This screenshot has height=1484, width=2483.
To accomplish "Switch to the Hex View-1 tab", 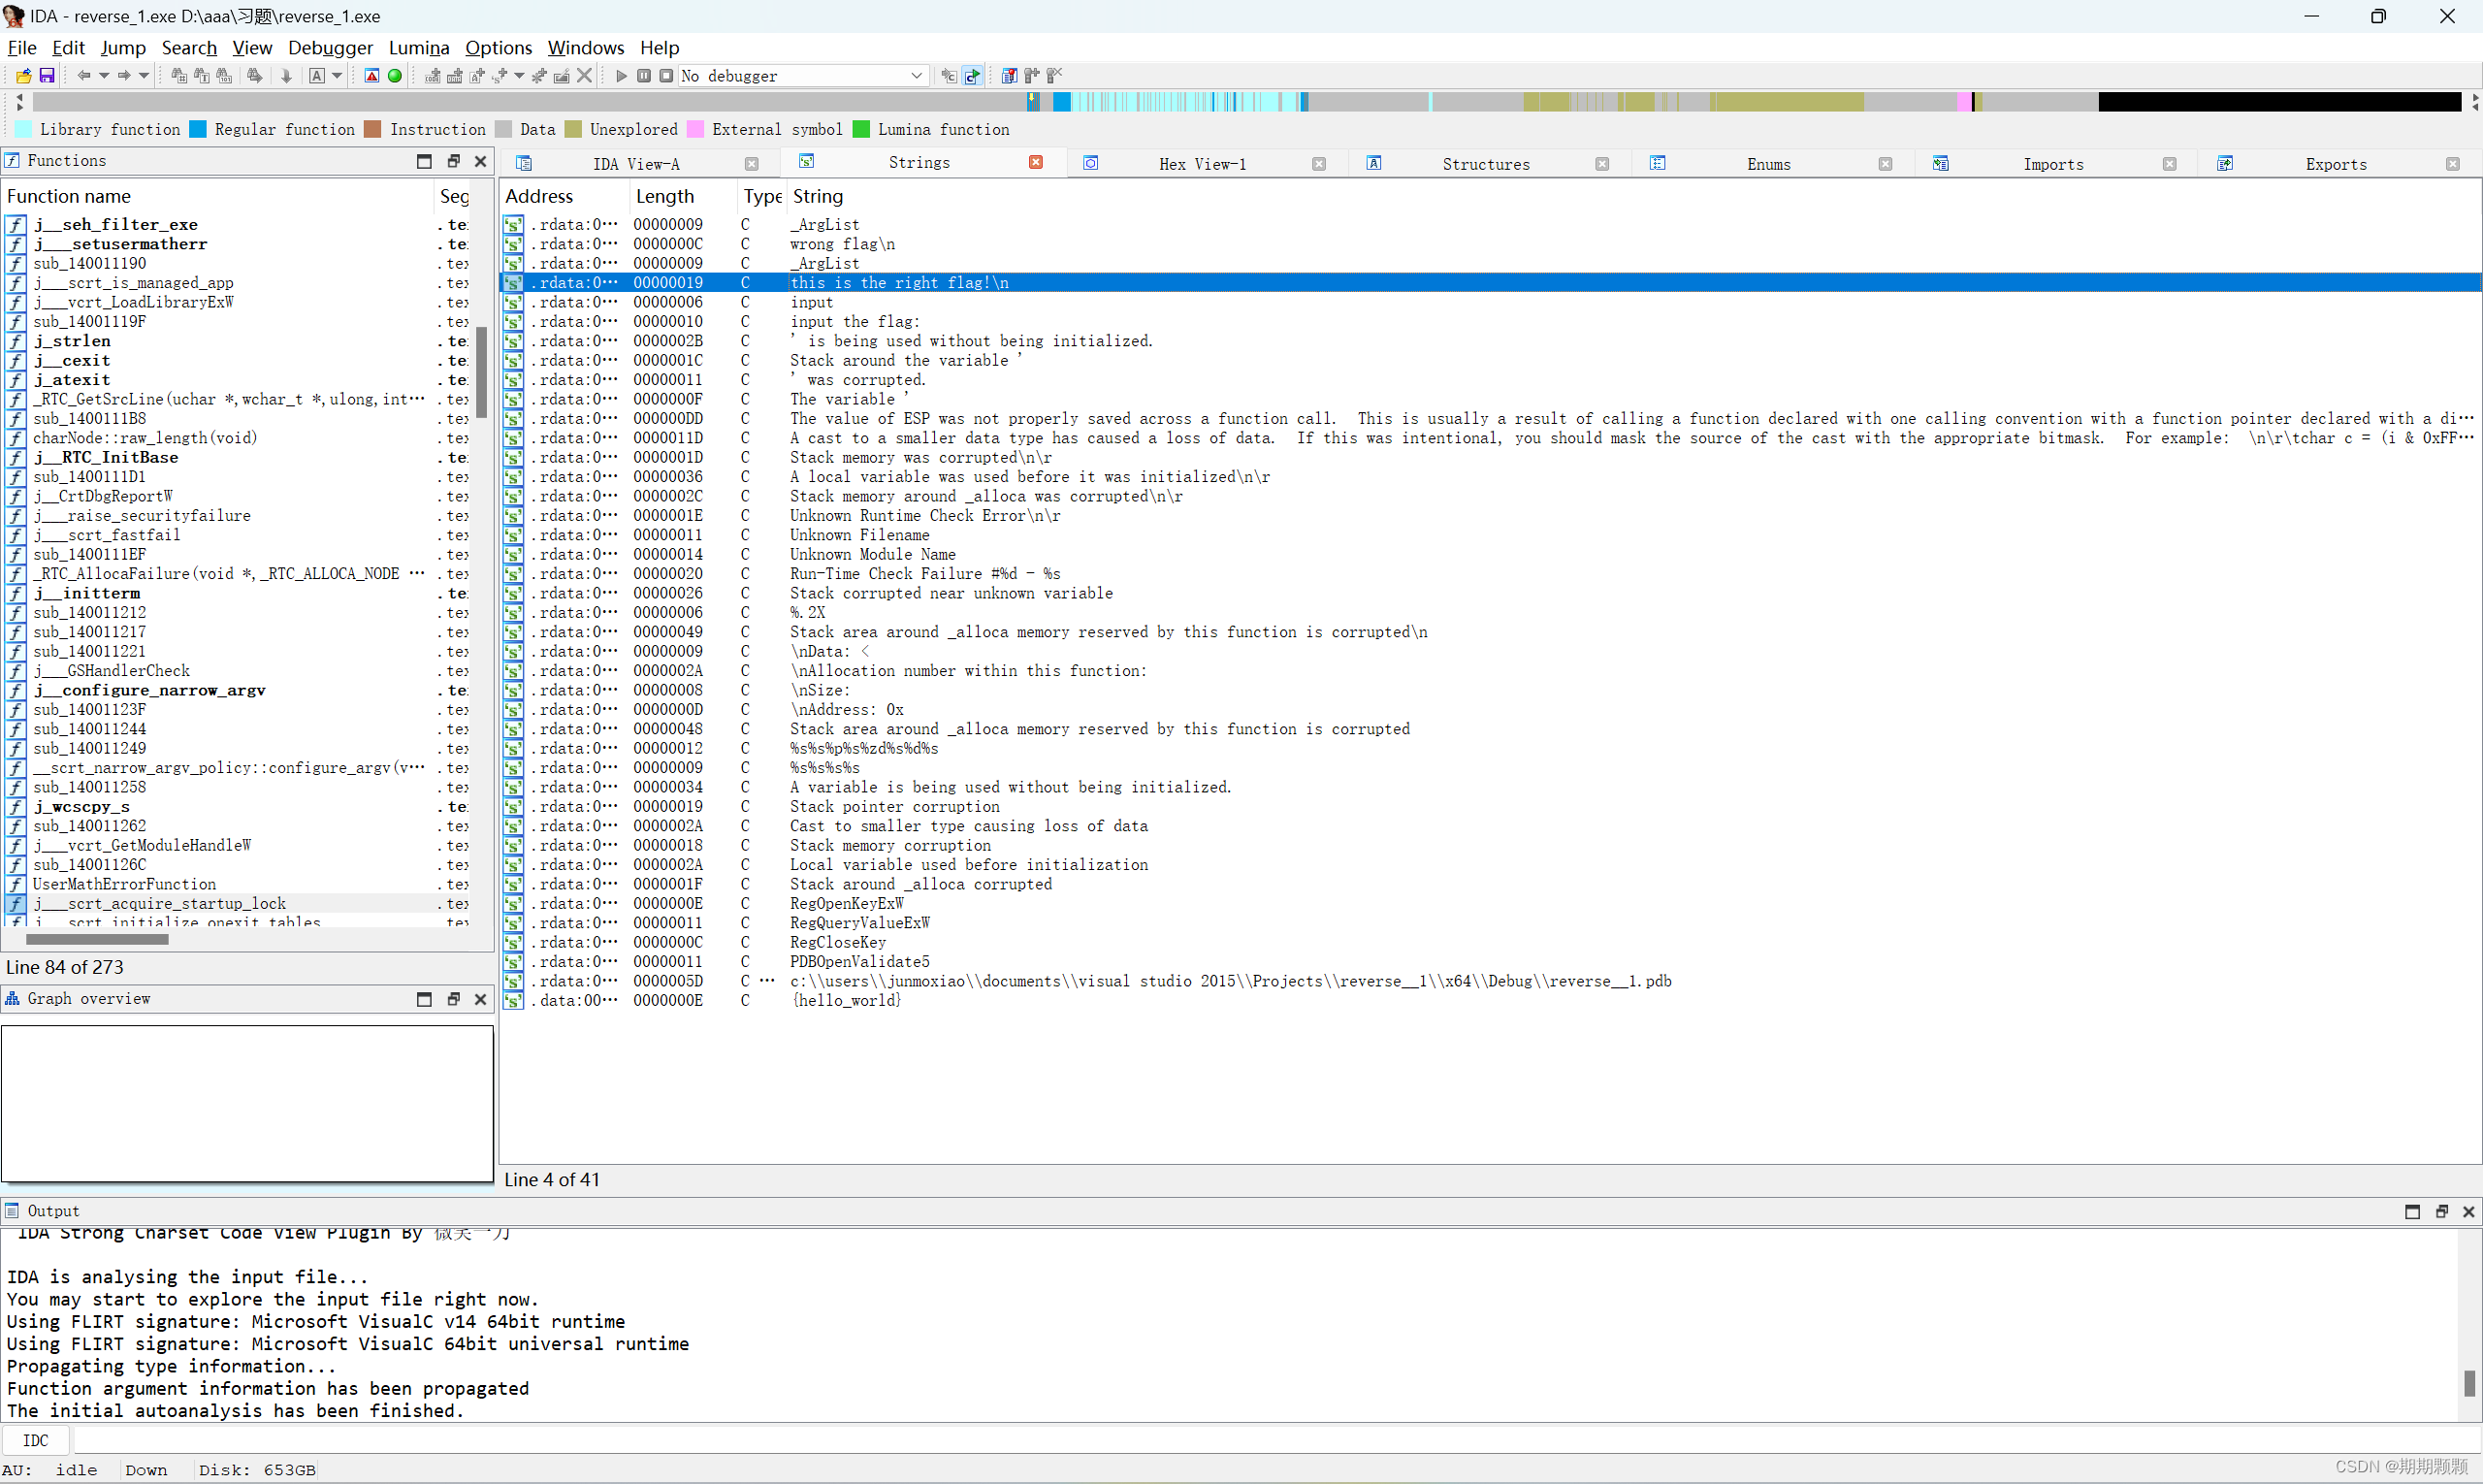I will coord(1201,163).
